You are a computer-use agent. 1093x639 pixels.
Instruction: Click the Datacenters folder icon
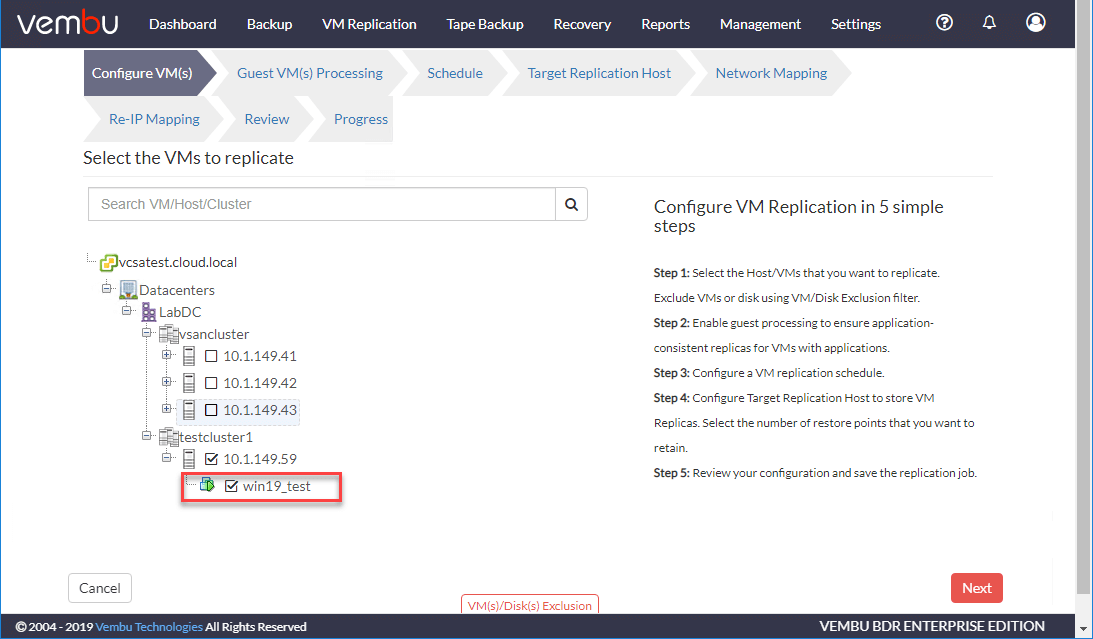[x=128, y=290]
